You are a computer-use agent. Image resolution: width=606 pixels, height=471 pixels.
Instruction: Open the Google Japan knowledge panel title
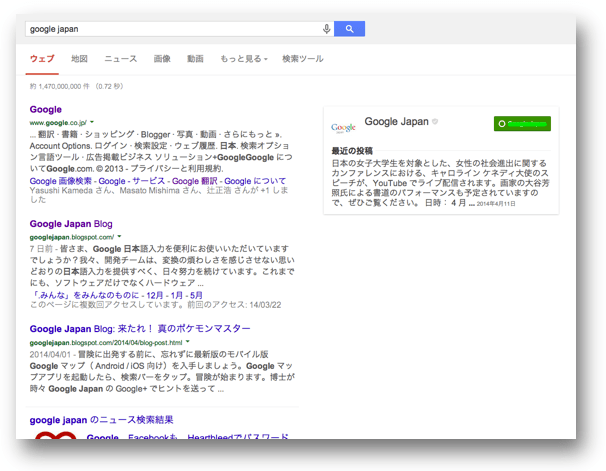397,122
